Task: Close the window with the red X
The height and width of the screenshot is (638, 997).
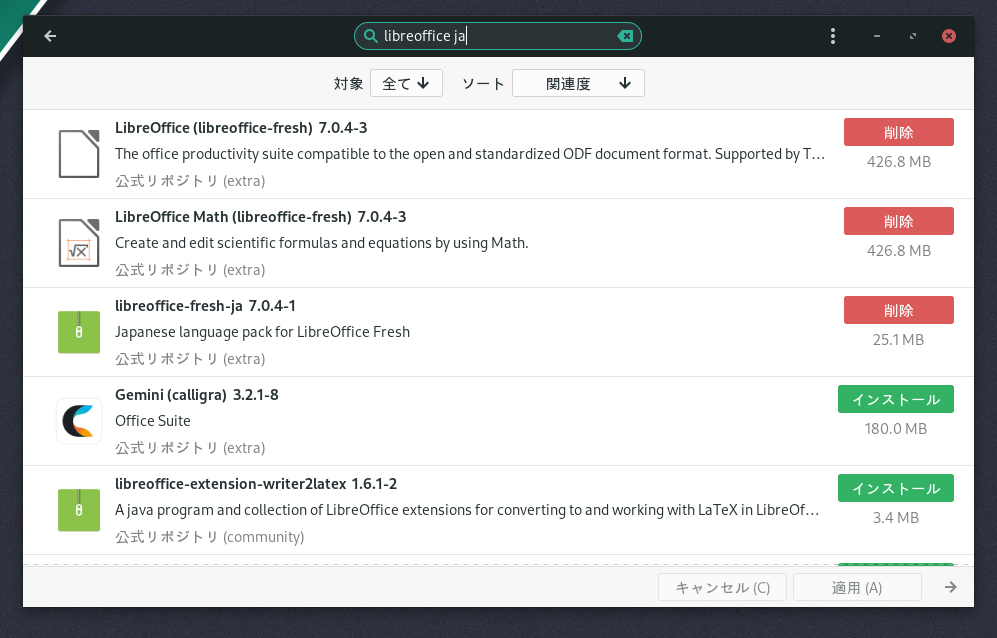Action: 949,36
